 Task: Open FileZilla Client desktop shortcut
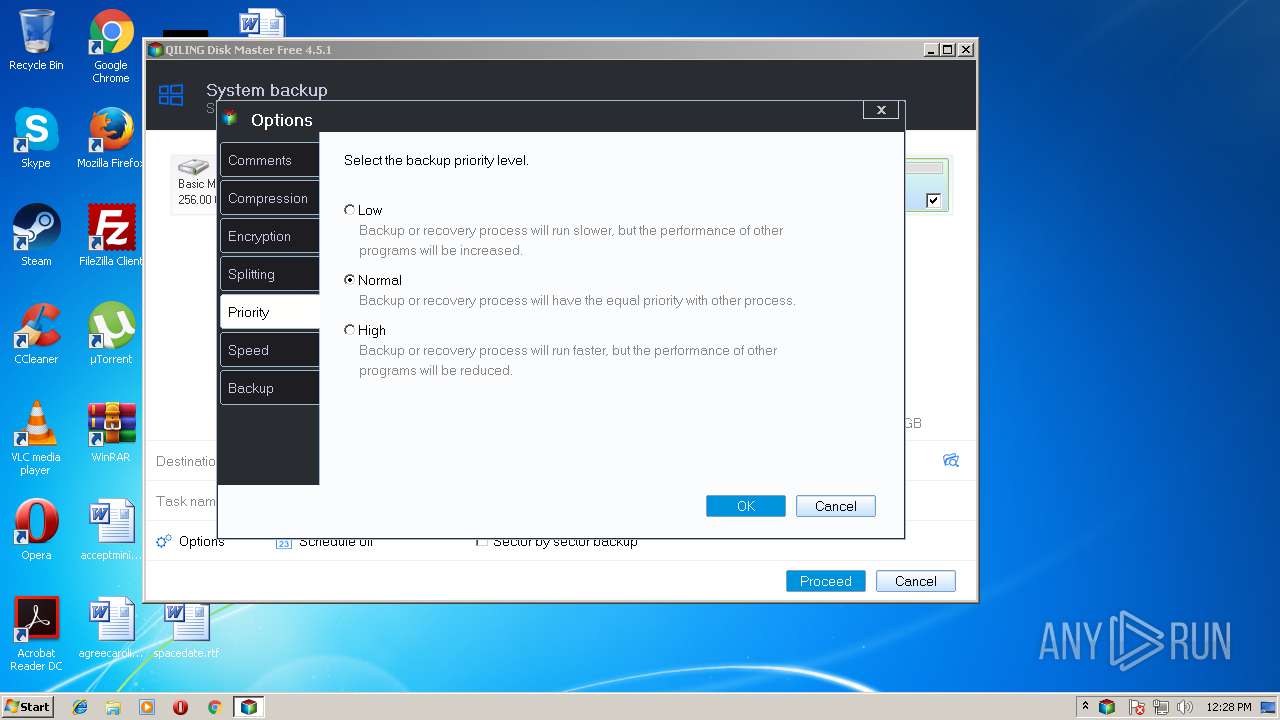(111, 236)
